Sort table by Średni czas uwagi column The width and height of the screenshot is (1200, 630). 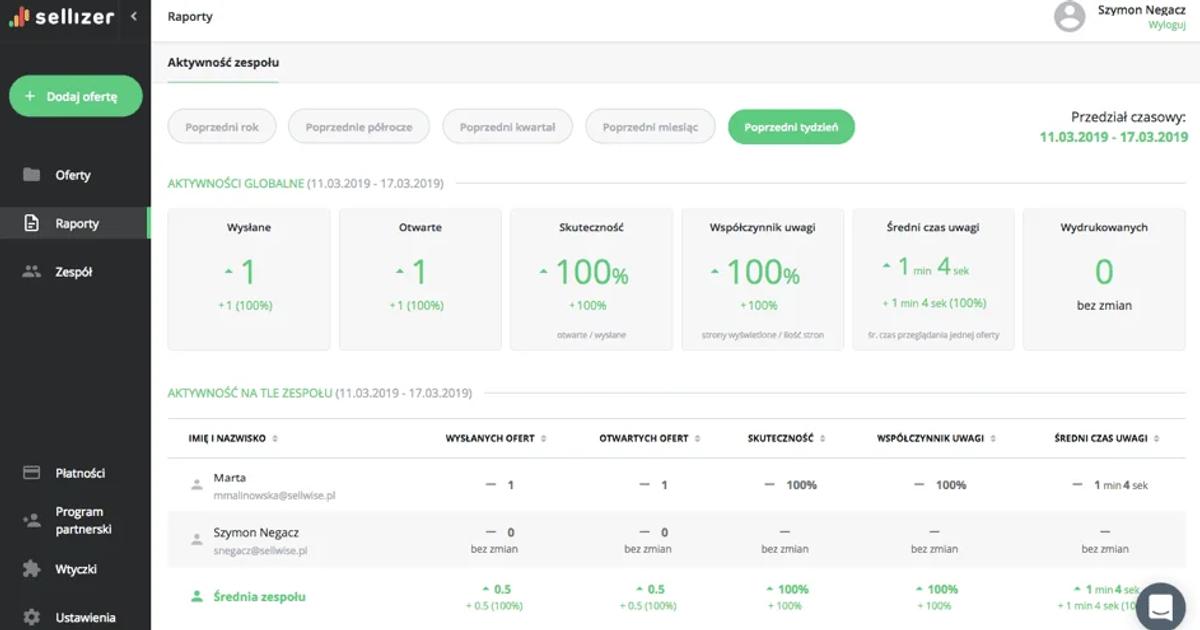tap(1107, 438)
